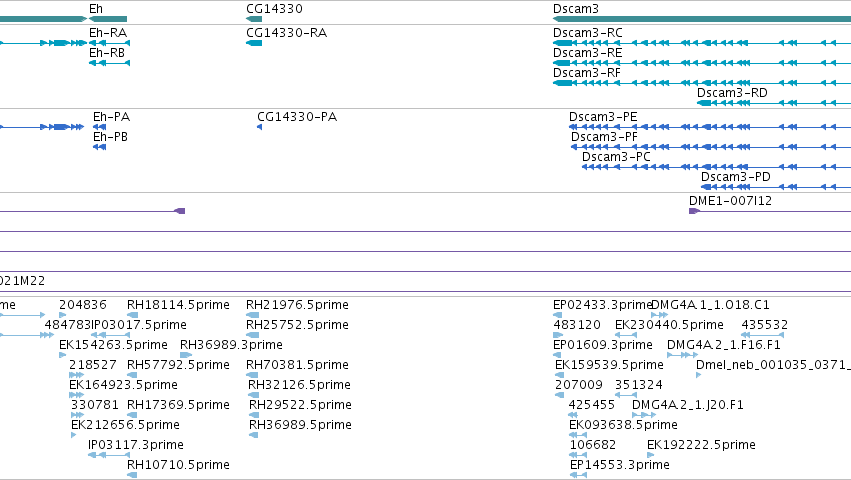Screen dimensions: 851x480
Task: Select EST 435532
Action: pos(764,325)
